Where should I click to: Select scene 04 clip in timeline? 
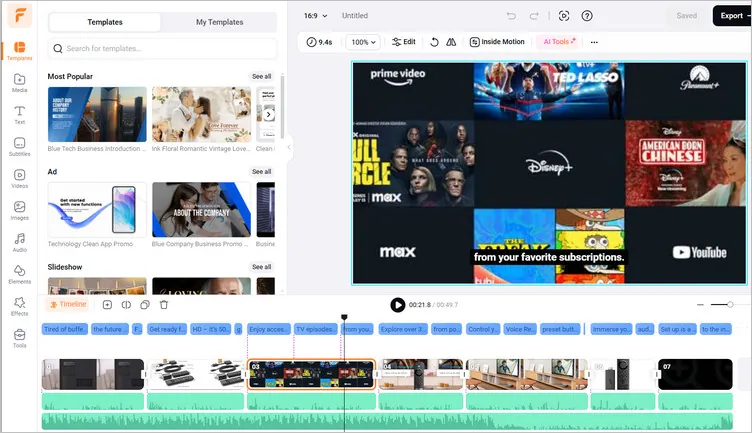[422, 374]
